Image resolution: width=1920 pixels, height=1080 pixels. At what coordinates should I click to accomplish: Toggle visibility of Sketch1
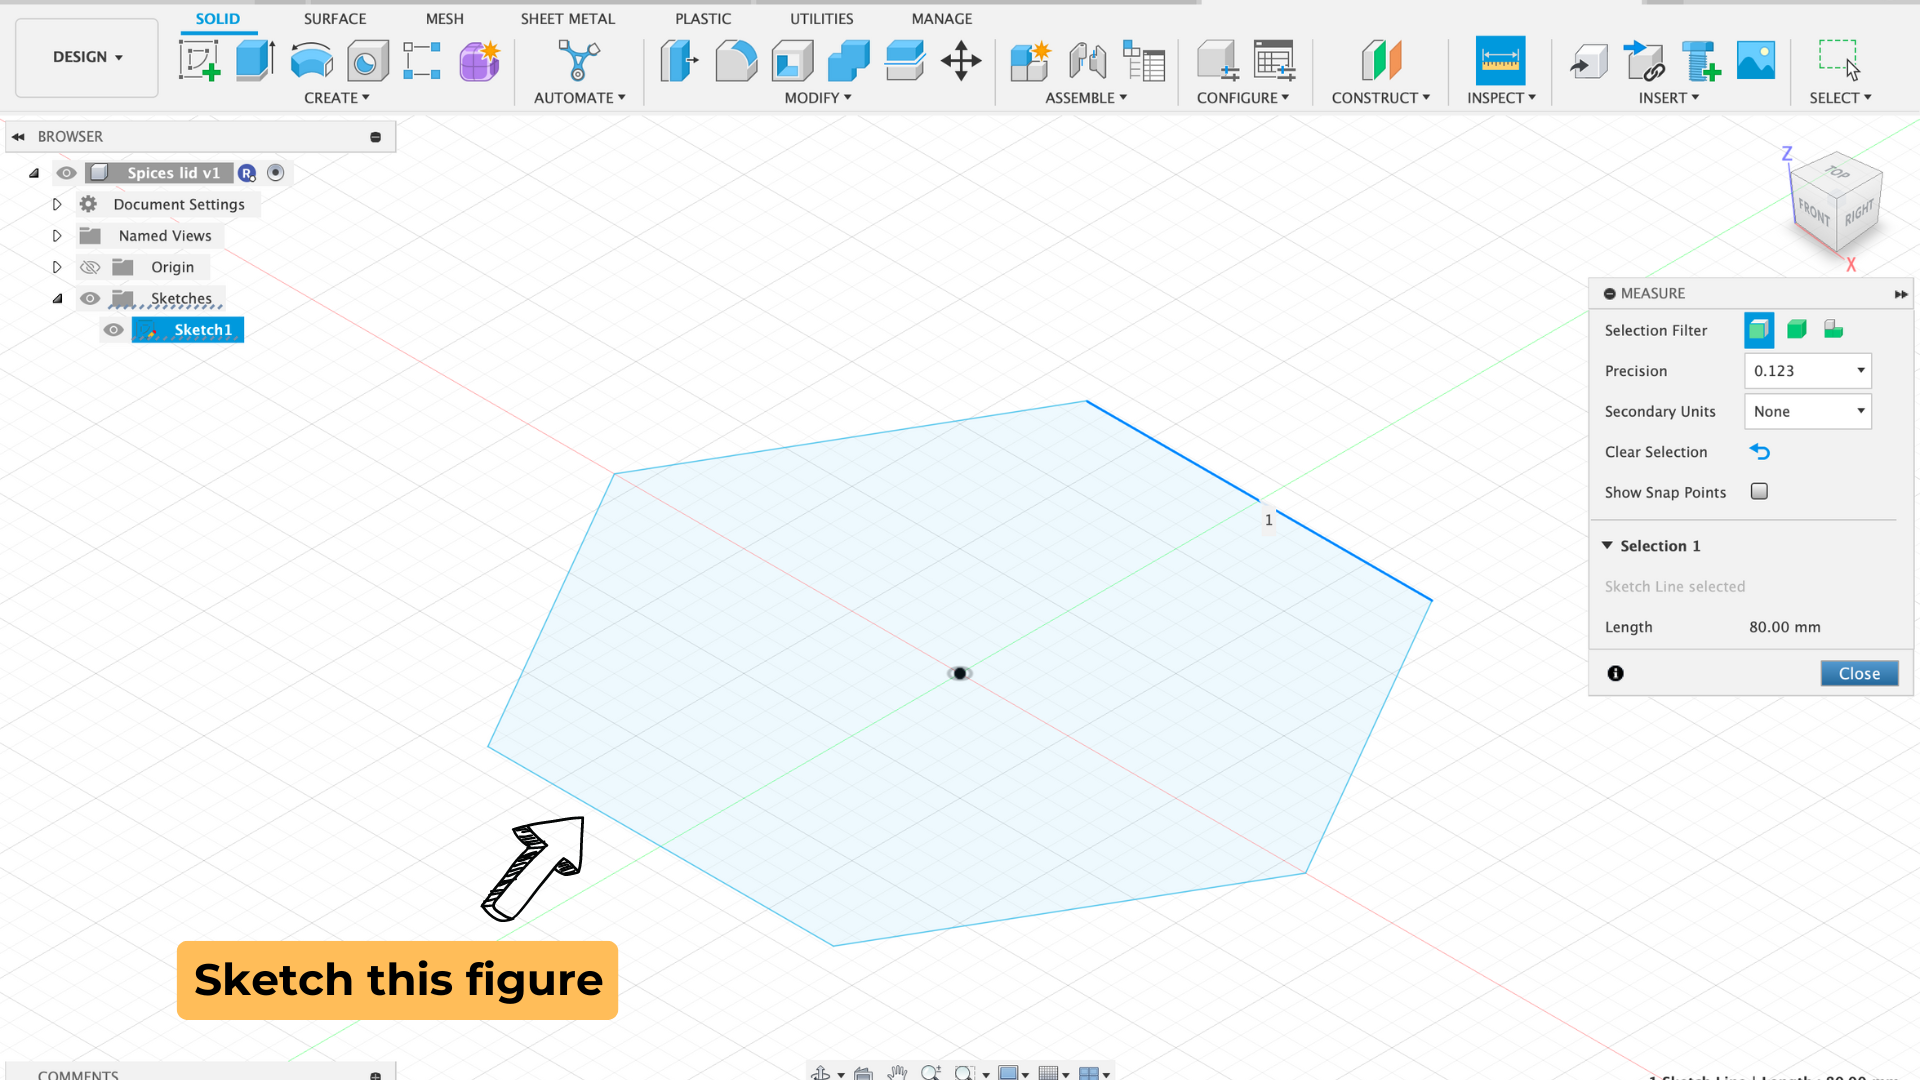click(115, 328)
